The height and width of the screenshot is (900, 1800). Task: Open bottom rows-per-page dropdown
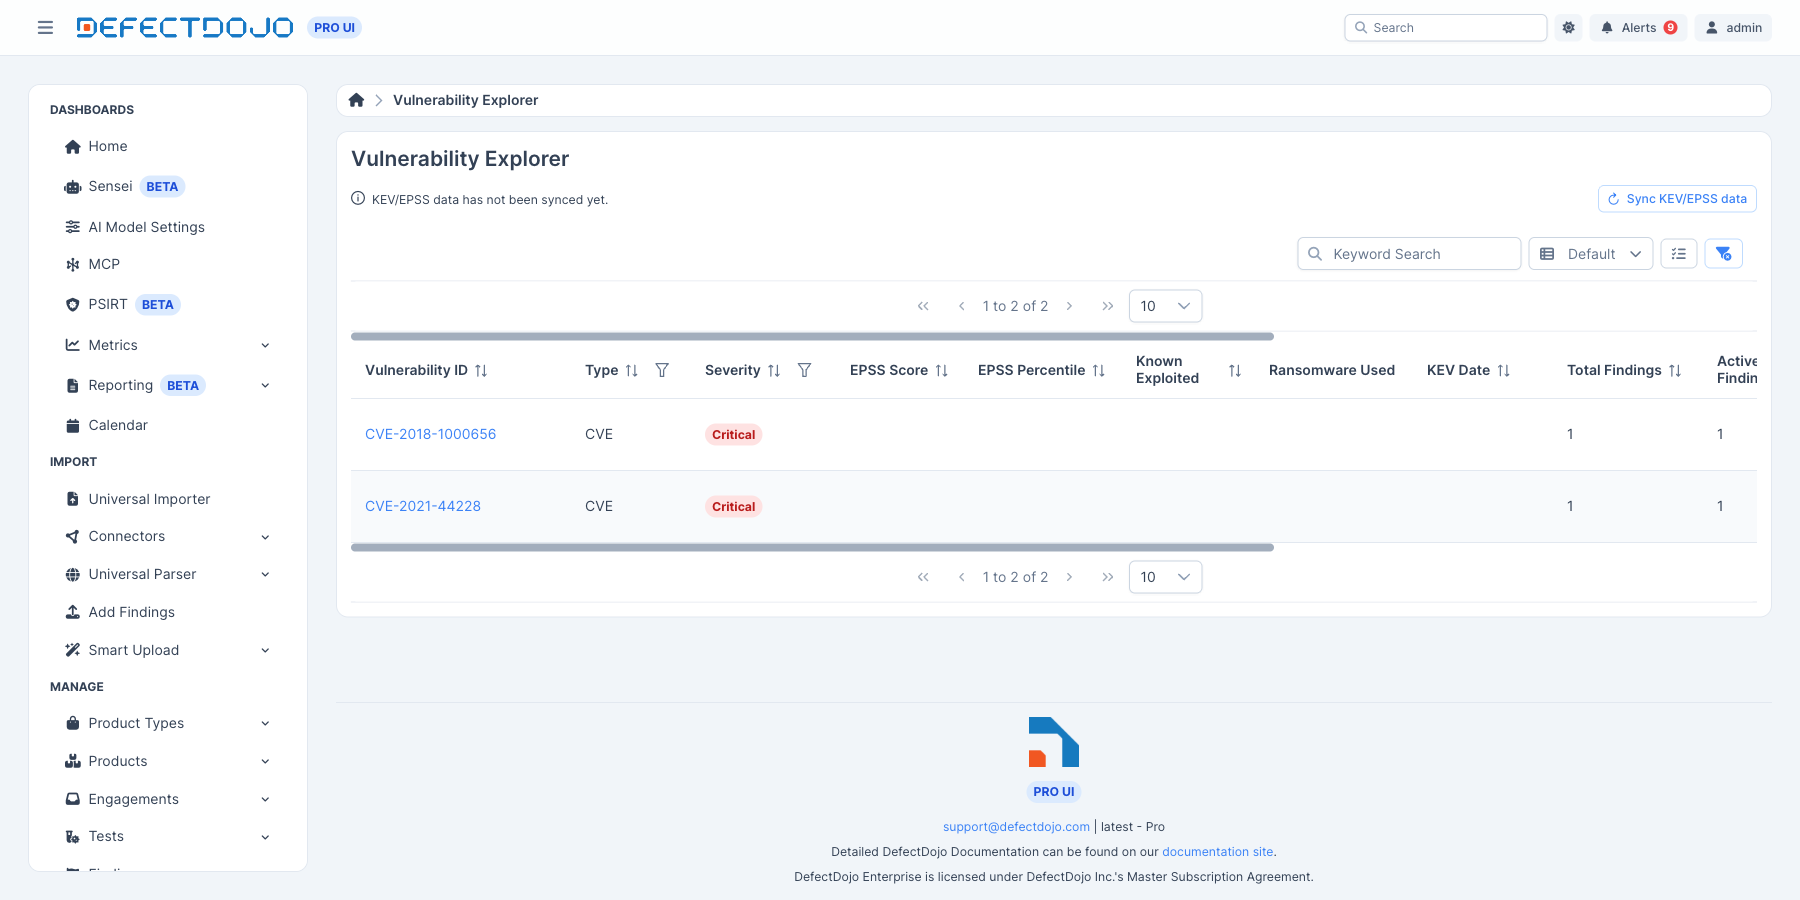1165,577
